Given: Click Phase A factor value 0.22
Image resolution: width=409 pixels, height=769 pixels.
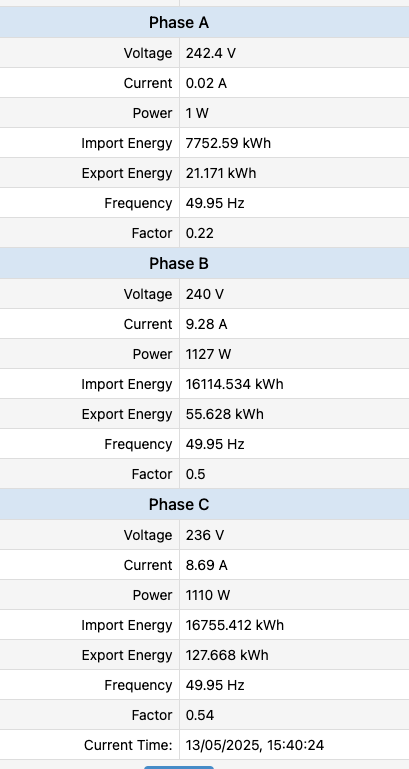Looking at the screenshot, I should click(x=200, y=233).
